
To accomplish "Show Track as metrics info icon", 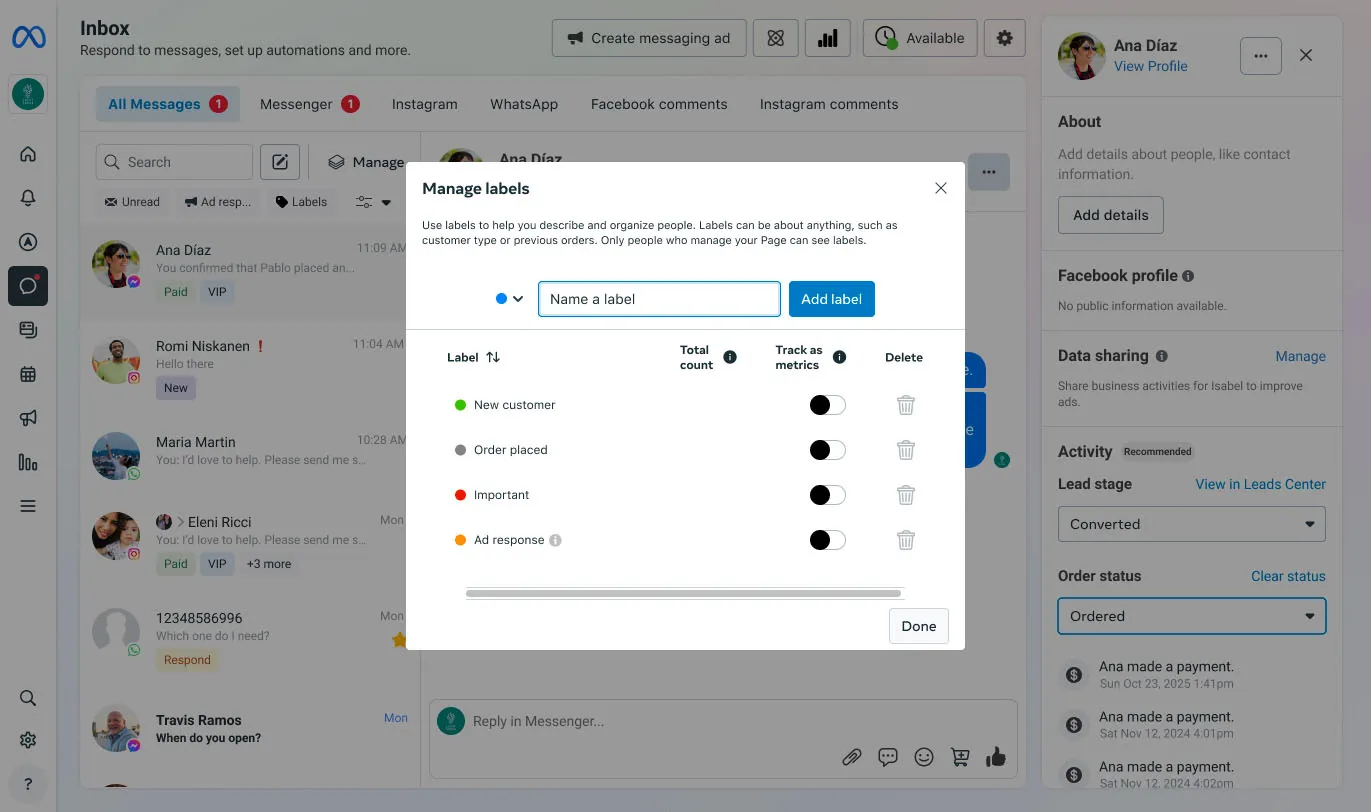I will tap(840, 357).
